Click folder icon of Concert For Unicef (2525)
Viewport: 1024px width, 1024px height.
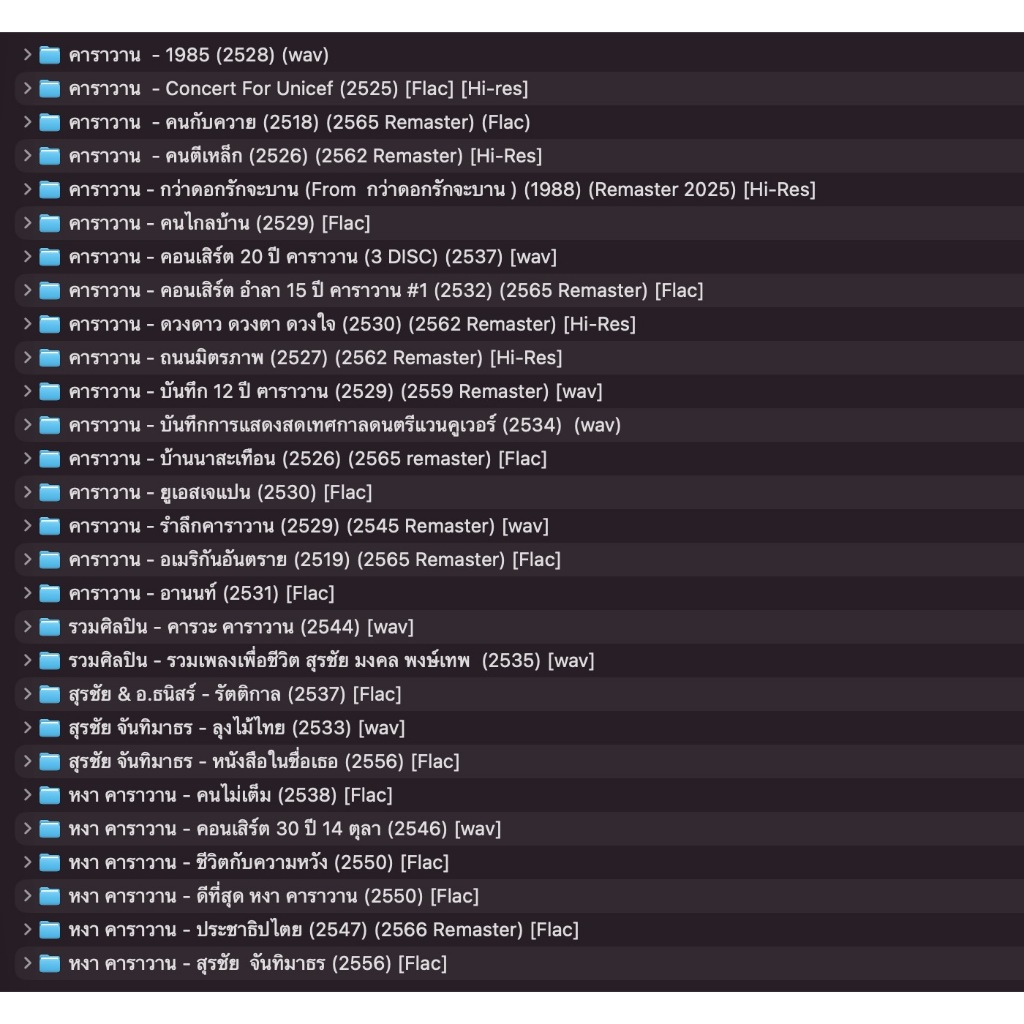pos(50,88)
